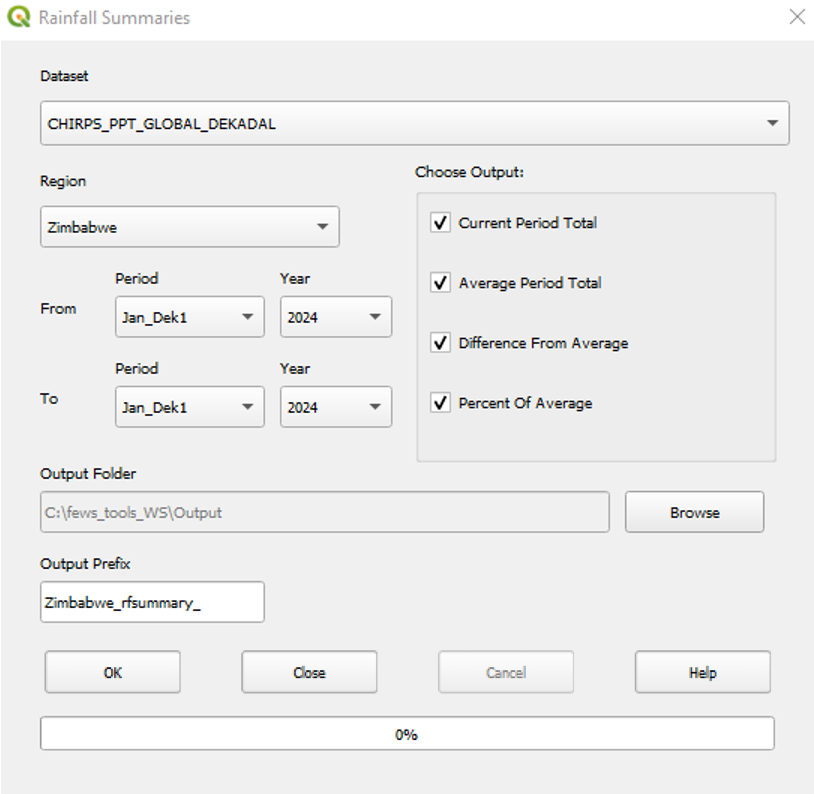Uncheck the Current Period Total checkbox
This screenshot has height=794, width=814.
coord(440,223)
